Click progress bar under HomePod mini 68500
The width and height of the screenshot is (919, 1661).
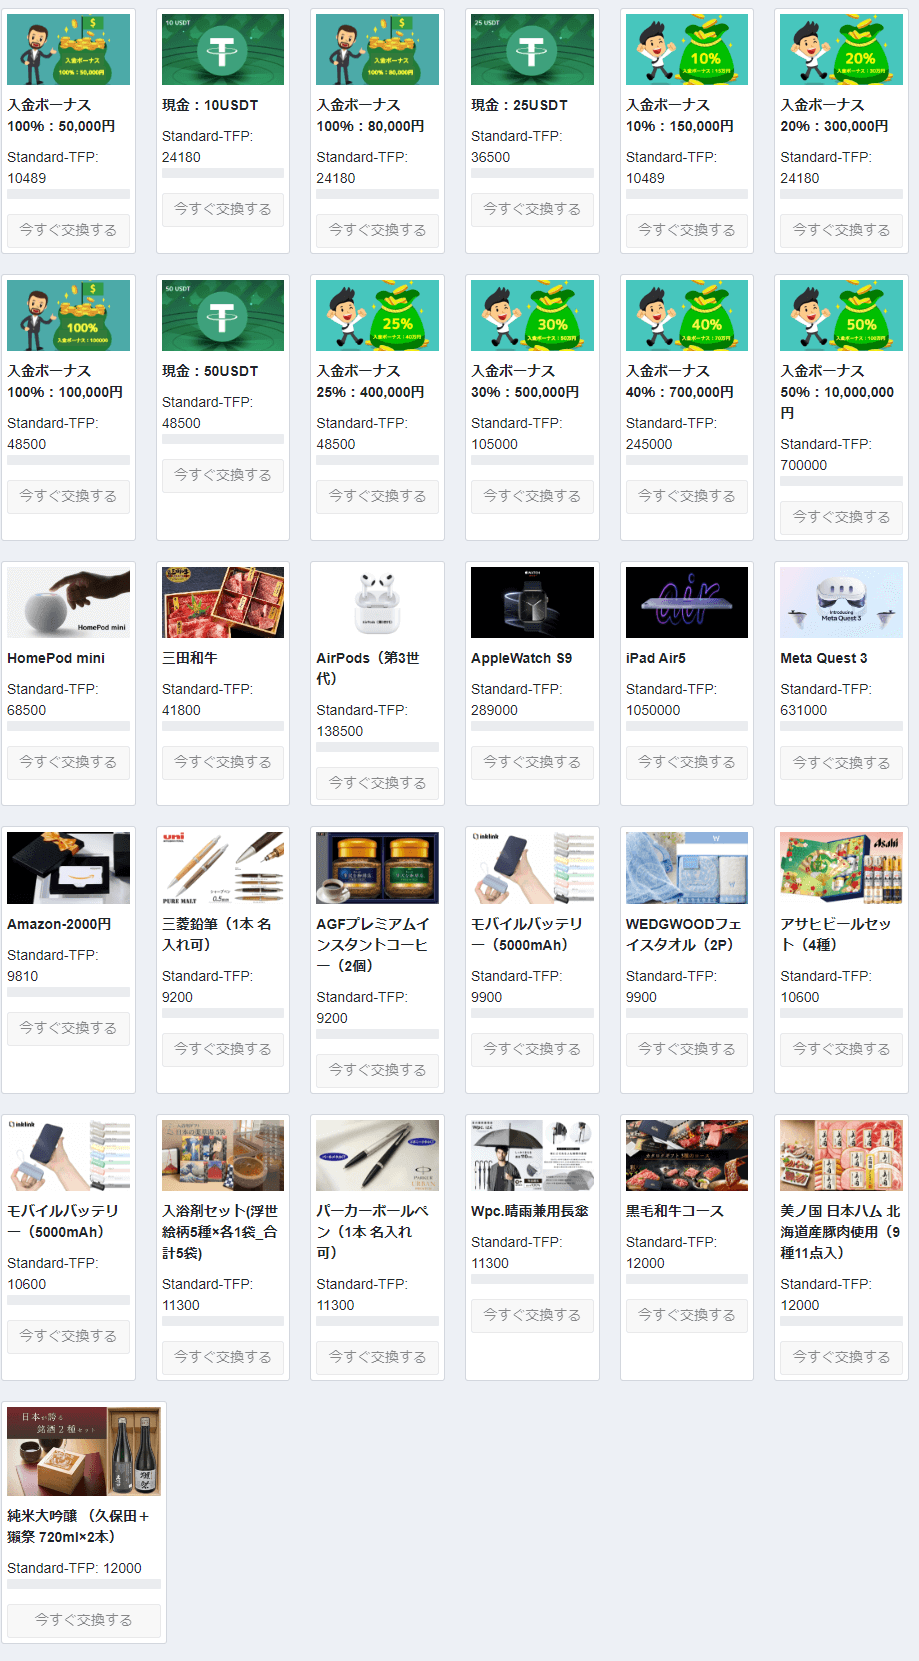coord(68,726)
